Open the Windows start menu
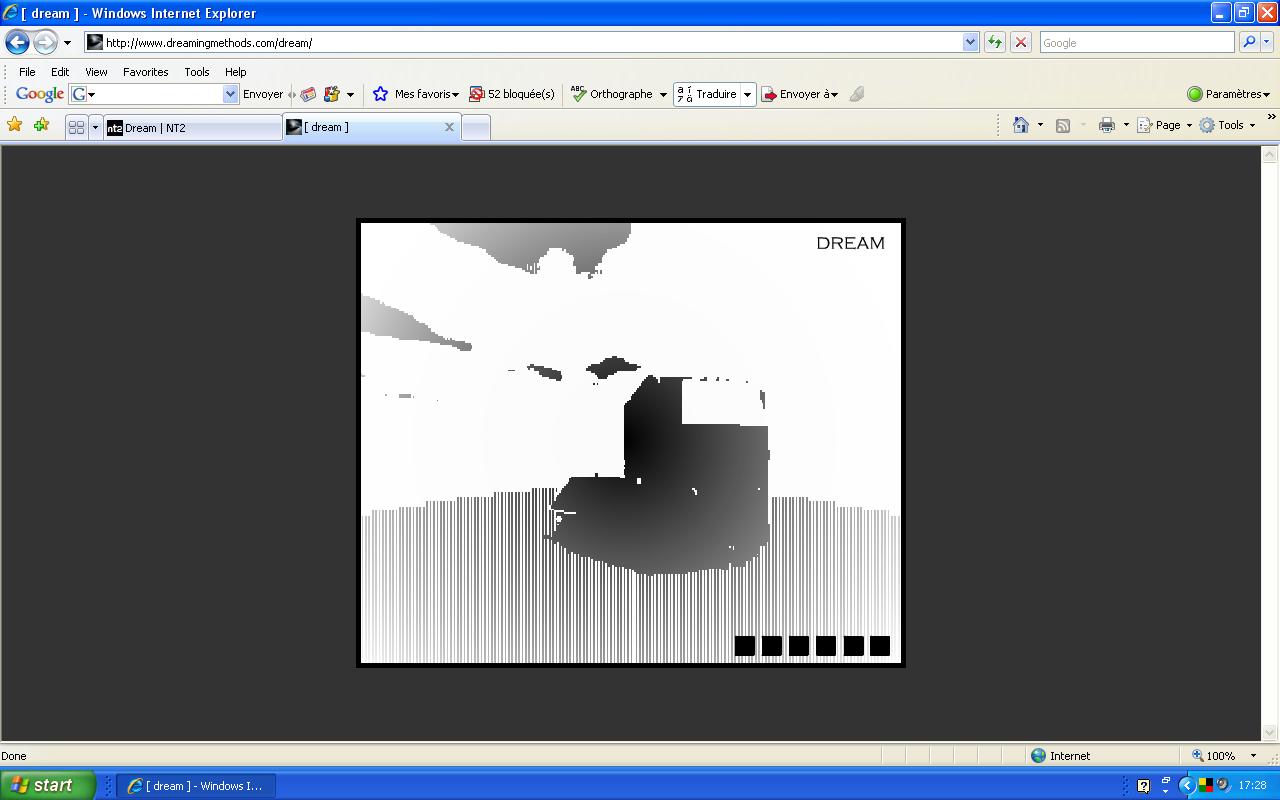Viewport: 1280px width, 800px height. [47, 785]
